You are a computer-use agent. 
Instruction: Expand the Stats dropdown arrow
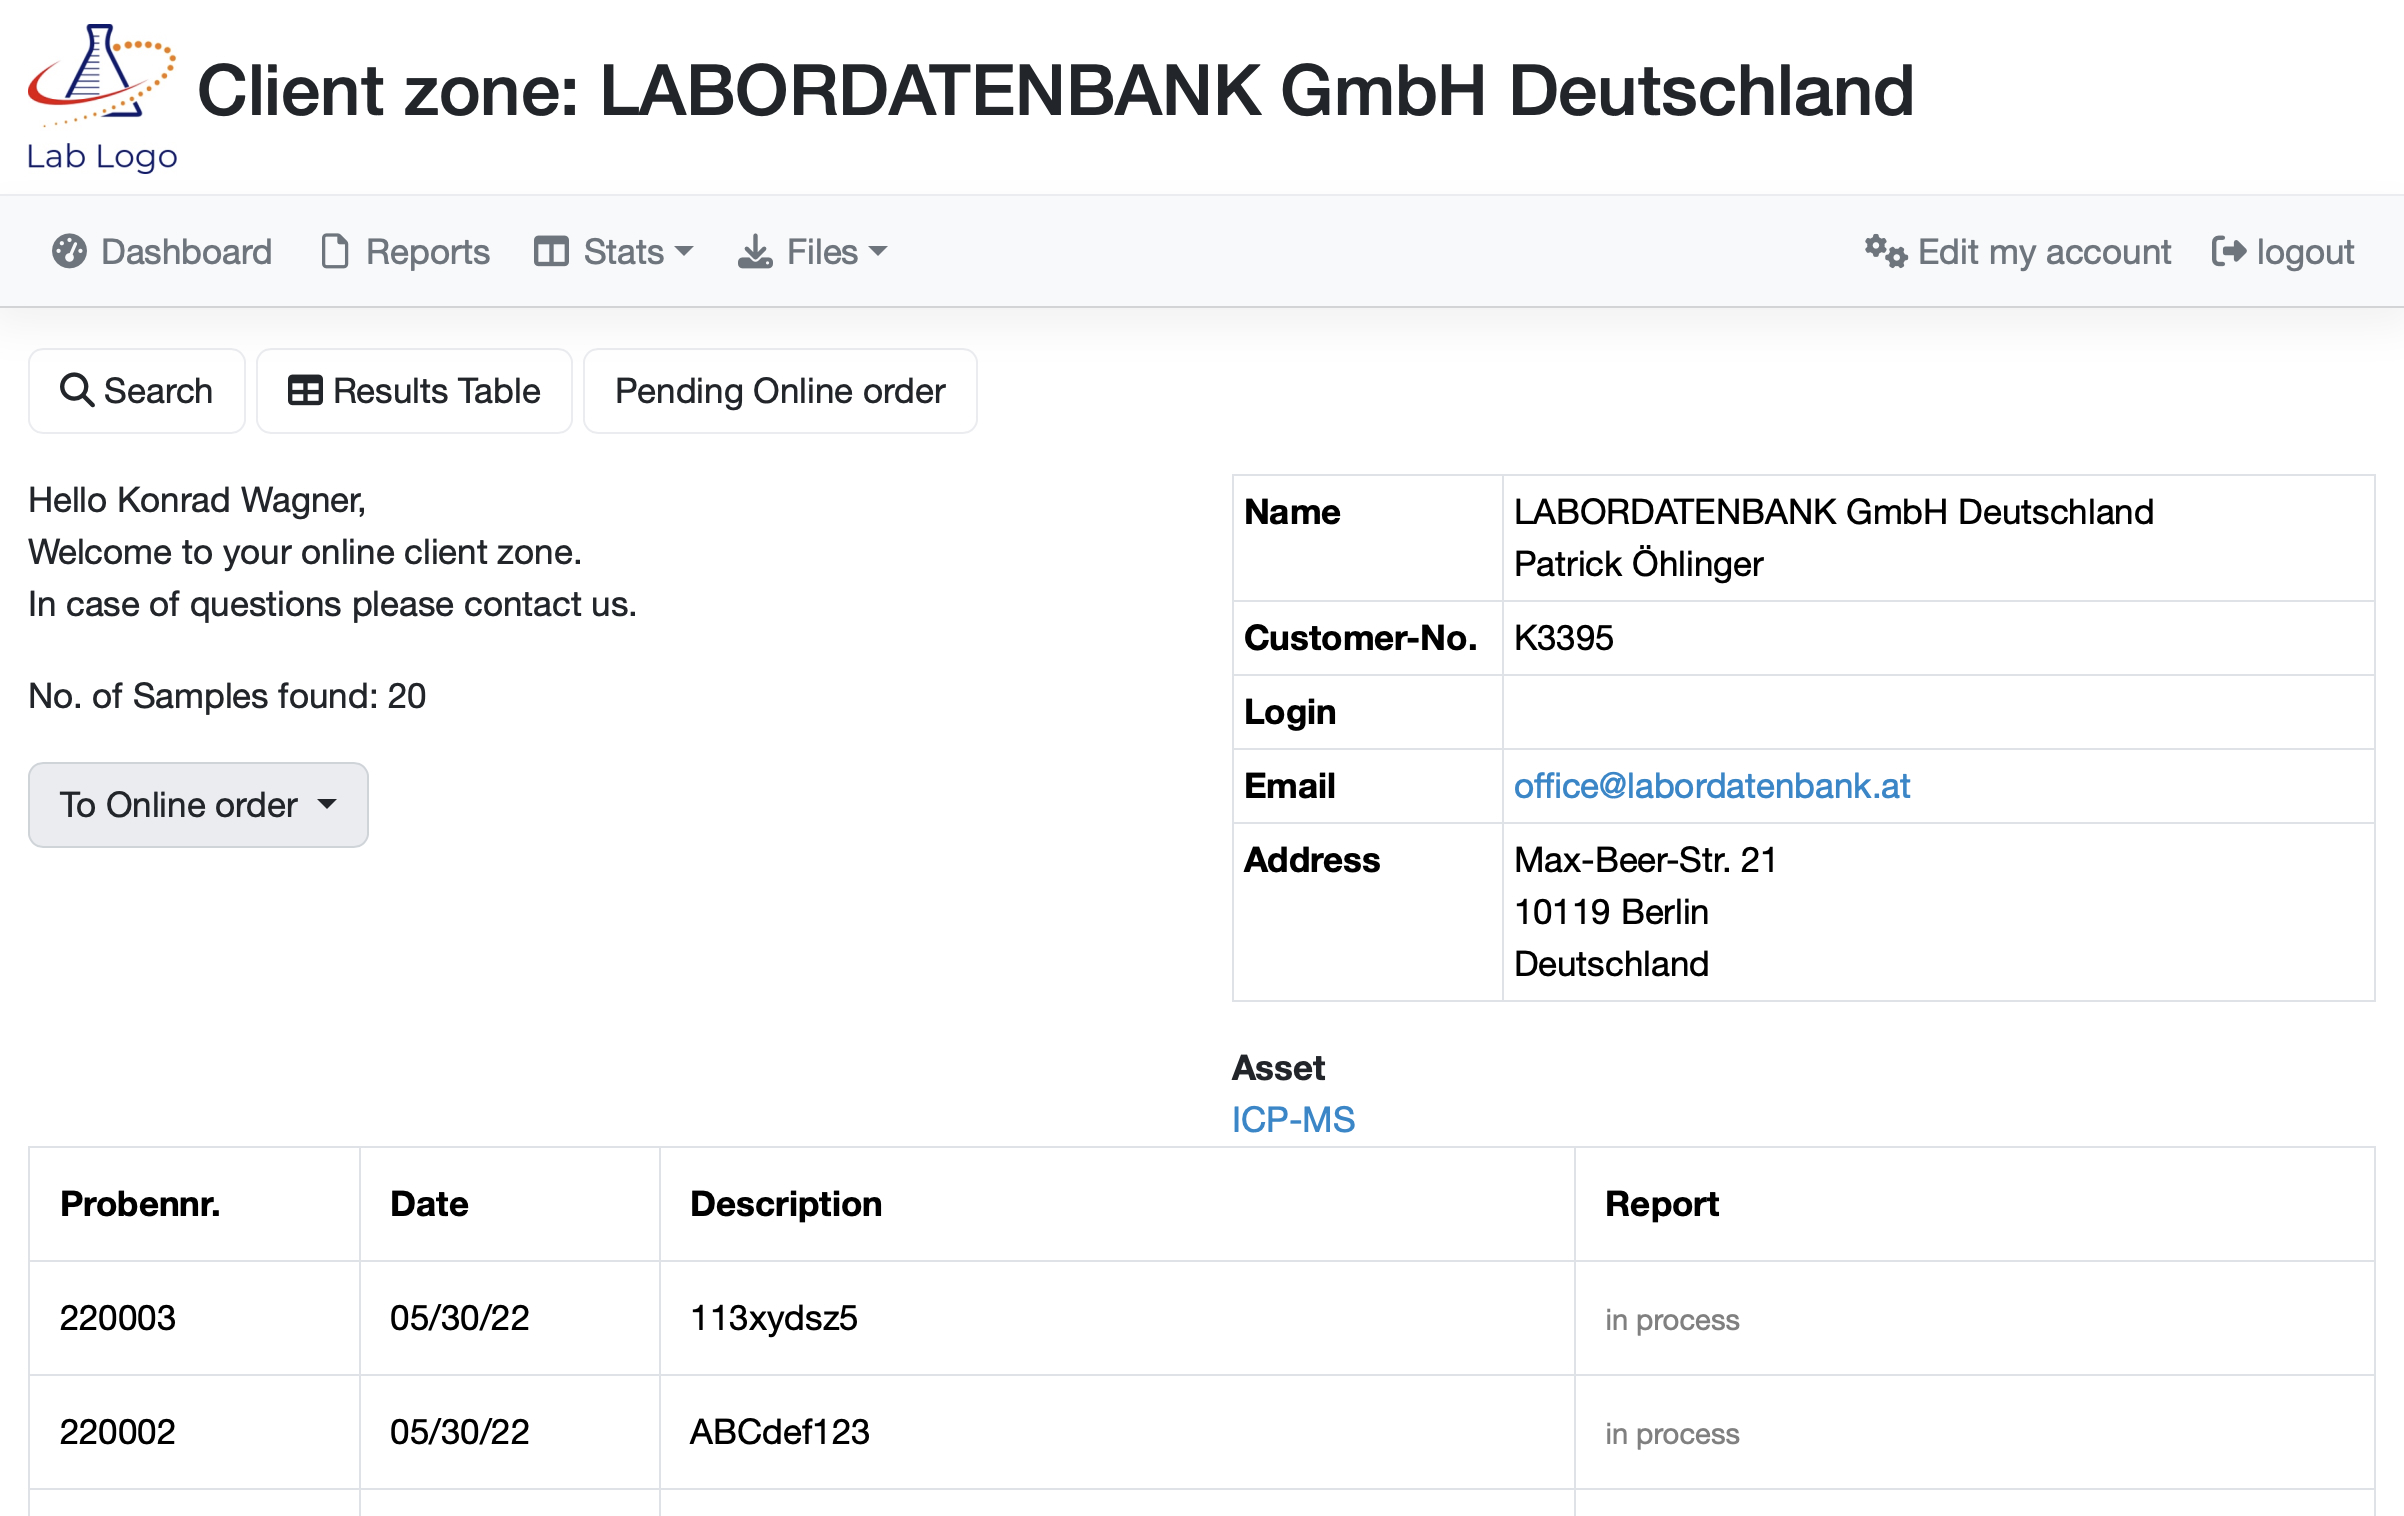(x=684, y=251)
